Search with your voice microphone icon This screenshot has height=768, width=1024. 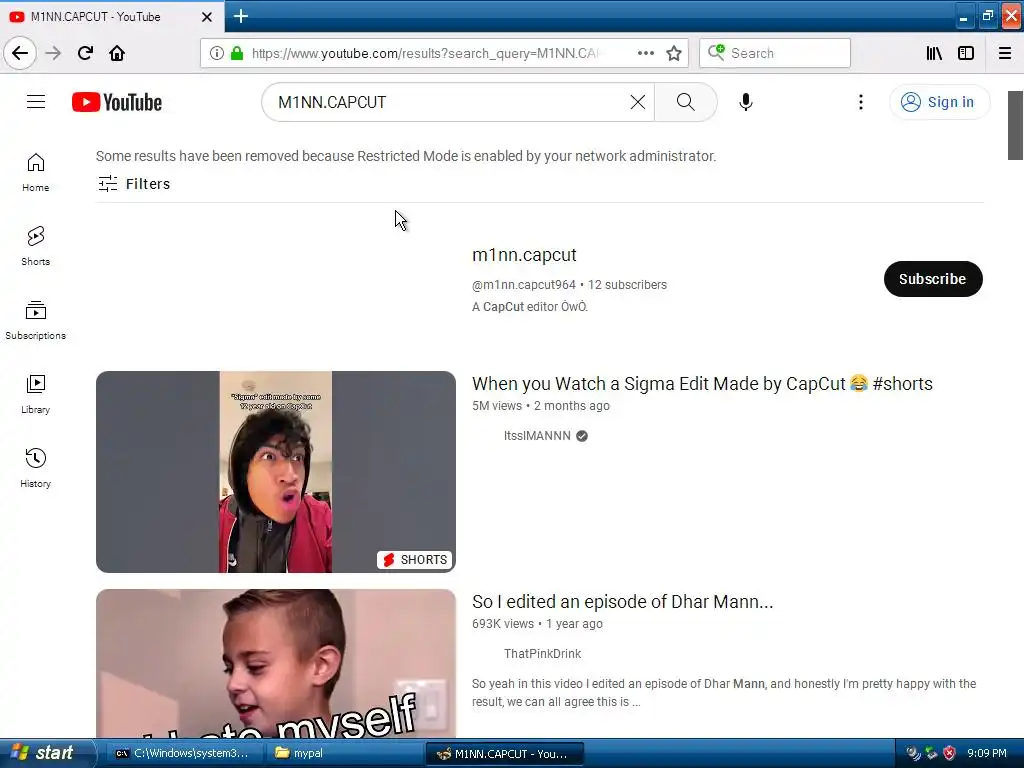click(x=746, y=102)
